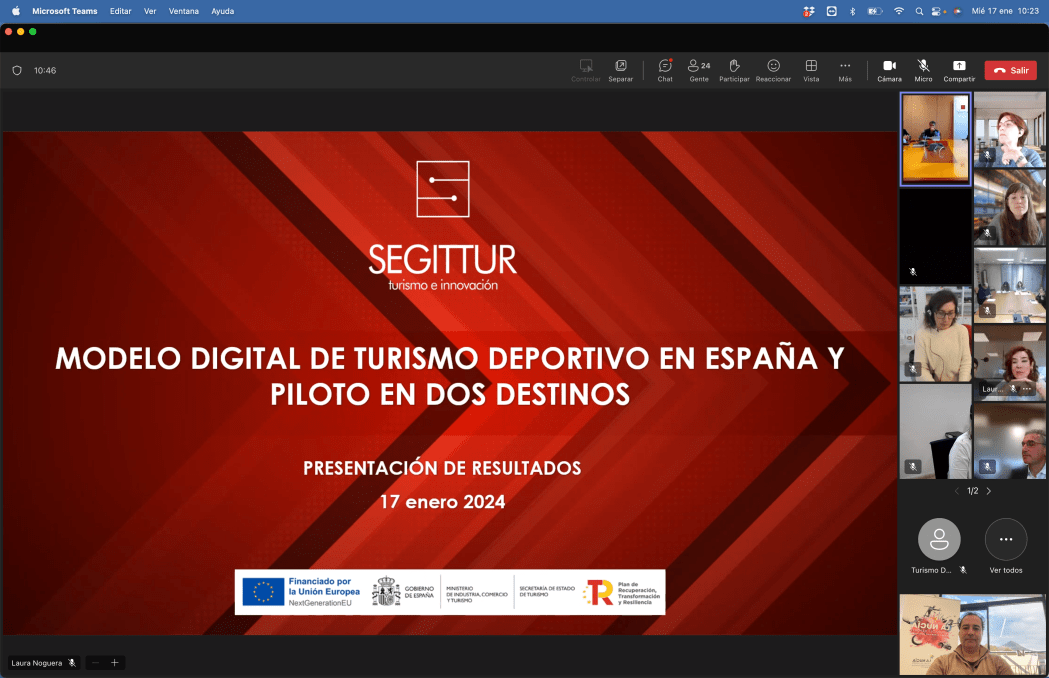The width and height of the screenshot is (1049, 678).
Task: Show the Gente participants list
Action: [699, 66]
